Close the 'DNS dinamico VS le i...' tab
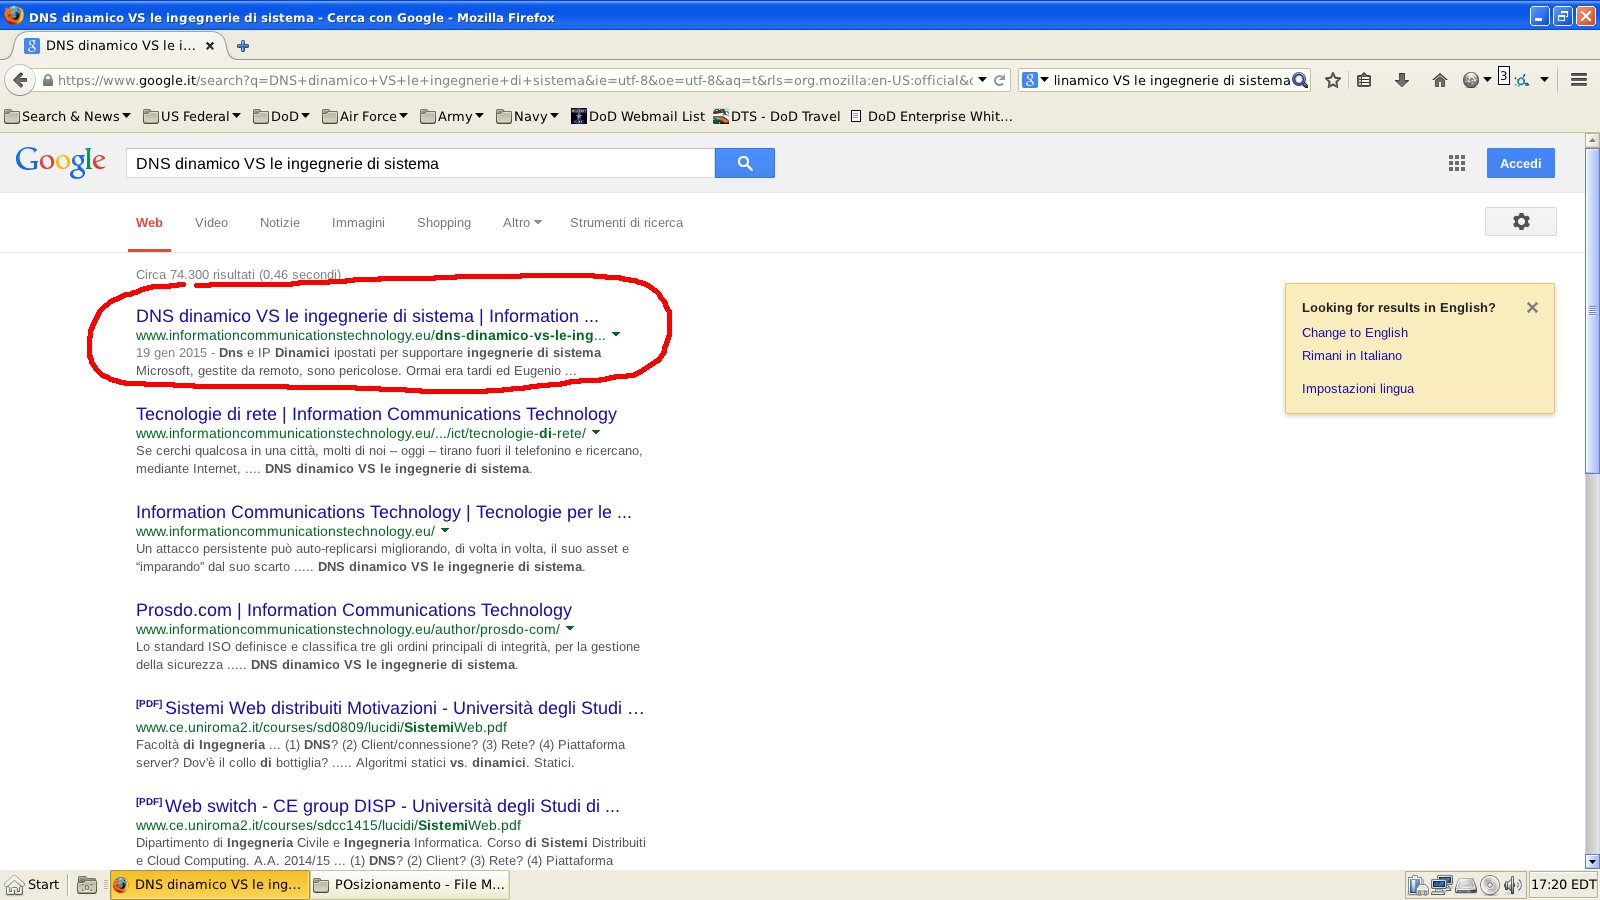The height and width of the screenshot is (900, 1600). (x=210, y=45)
